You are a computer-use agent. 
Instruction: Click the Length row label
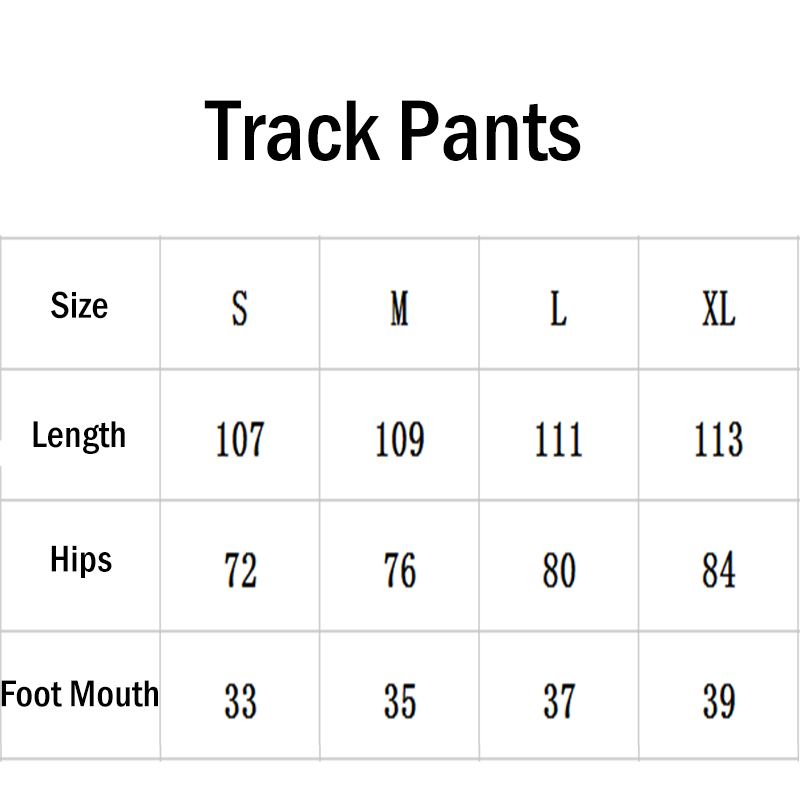point(79,436)
